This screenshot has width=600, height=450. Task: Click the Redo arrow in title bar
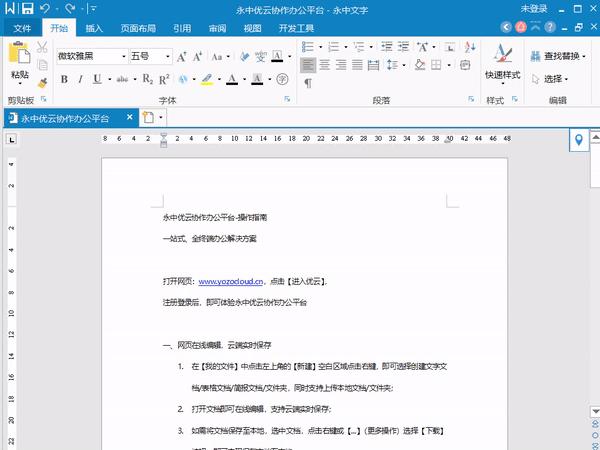click(x=70, y=8)
